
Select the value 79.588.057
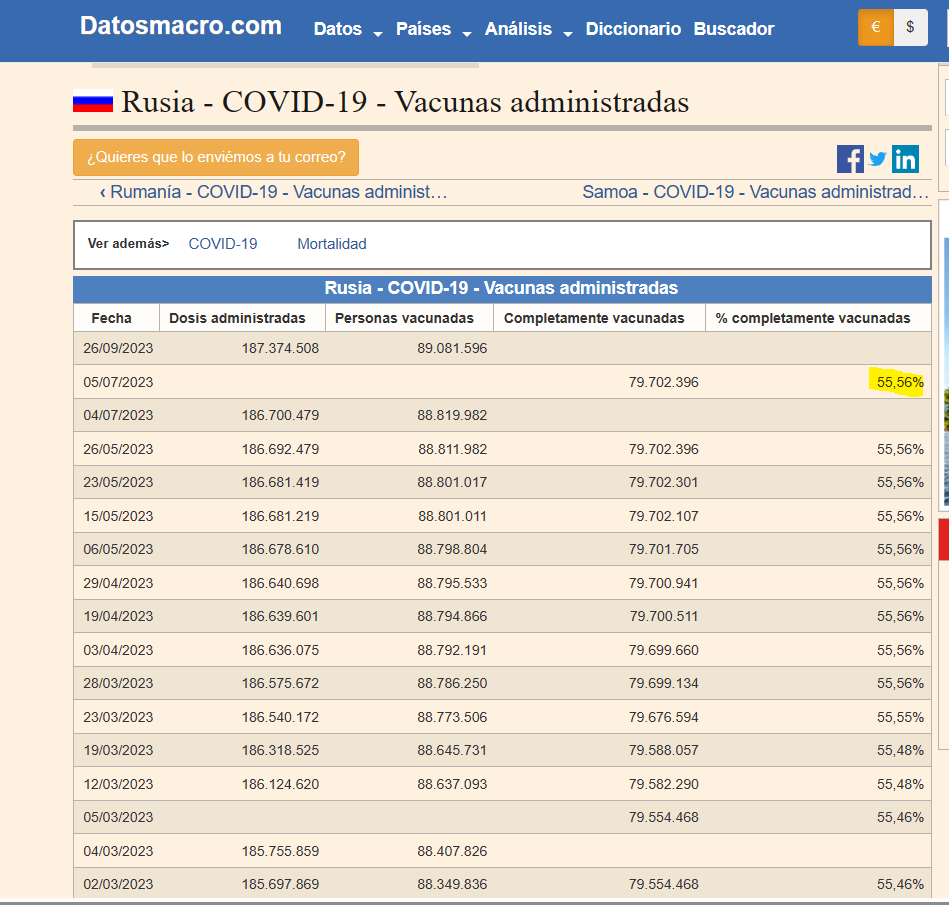coord(663,751)
